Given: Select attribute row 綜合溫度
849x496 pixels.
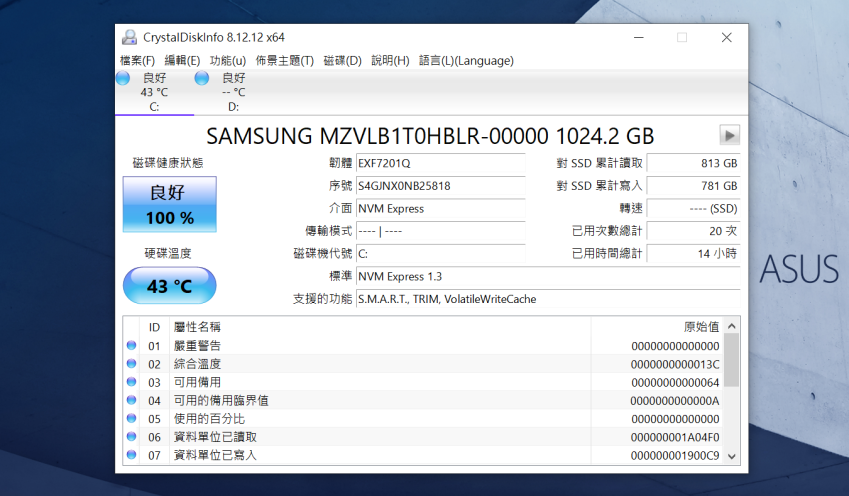Looking at the screenshot, I should point(423,364).
